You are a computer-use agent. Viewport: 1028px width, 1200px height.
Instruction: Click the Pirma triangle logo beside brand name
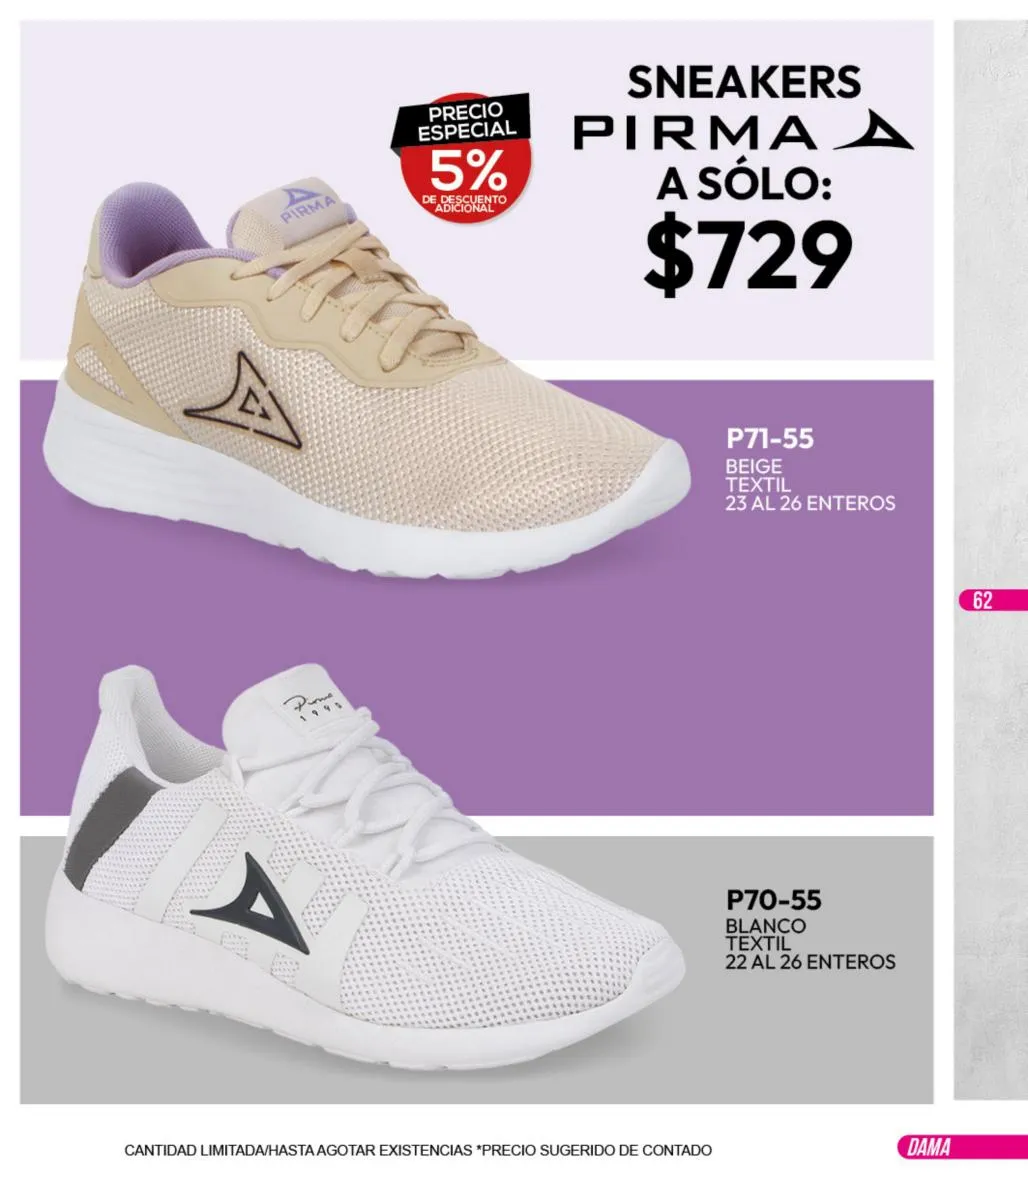coord(873,131)
